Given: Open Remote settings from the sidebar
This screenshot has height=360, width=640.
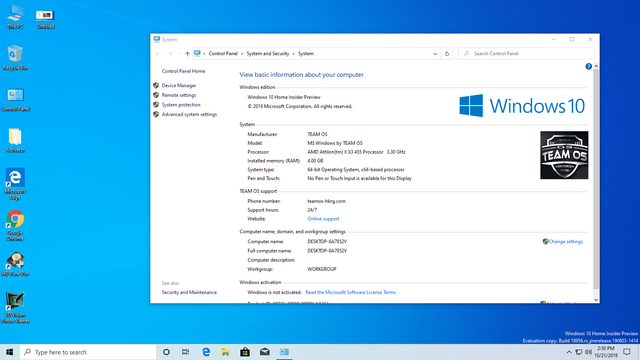Looking at the screenshot, I should (179, 95).
